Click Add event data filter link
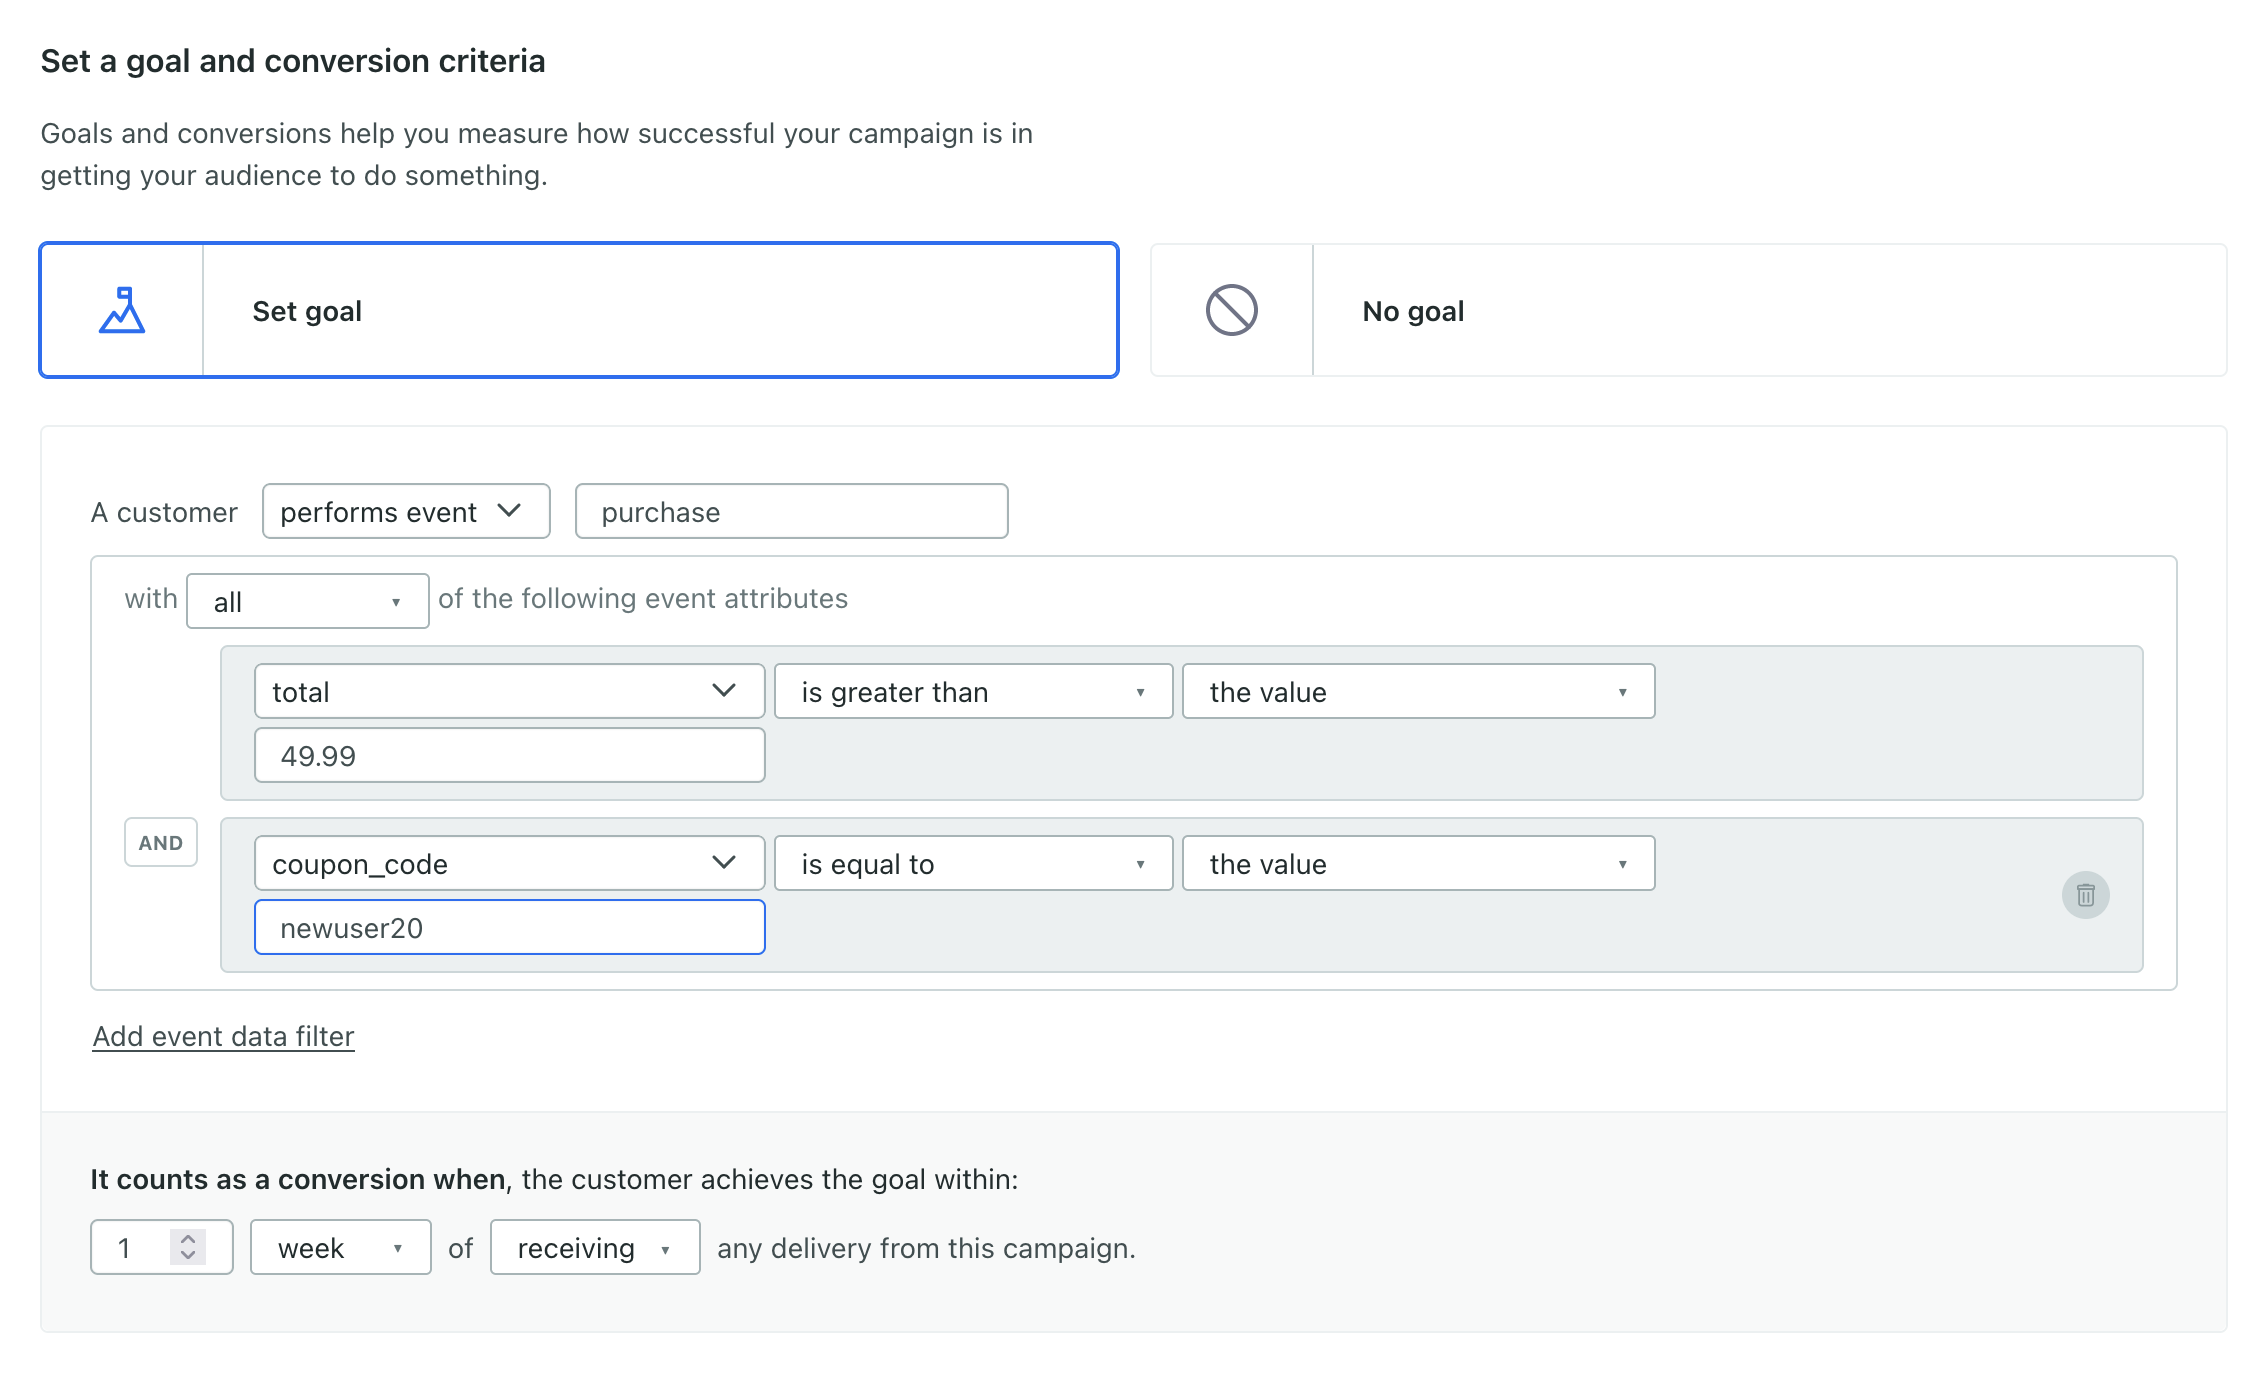 (x=224, y=1037)
